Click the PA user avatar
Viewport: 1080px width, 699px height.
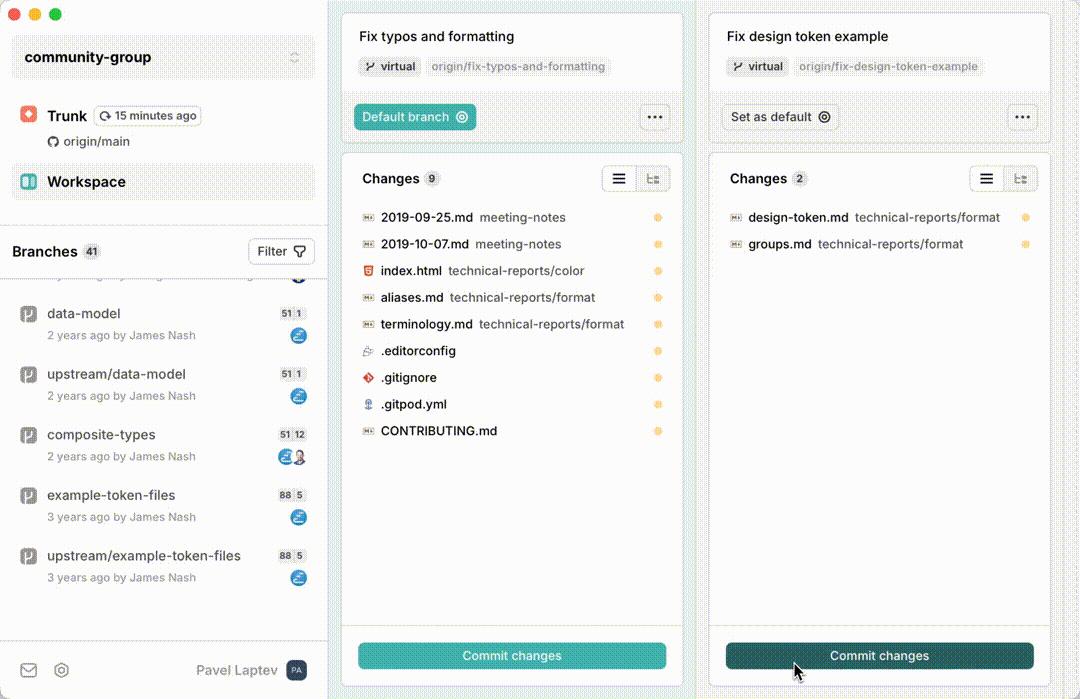296,670
